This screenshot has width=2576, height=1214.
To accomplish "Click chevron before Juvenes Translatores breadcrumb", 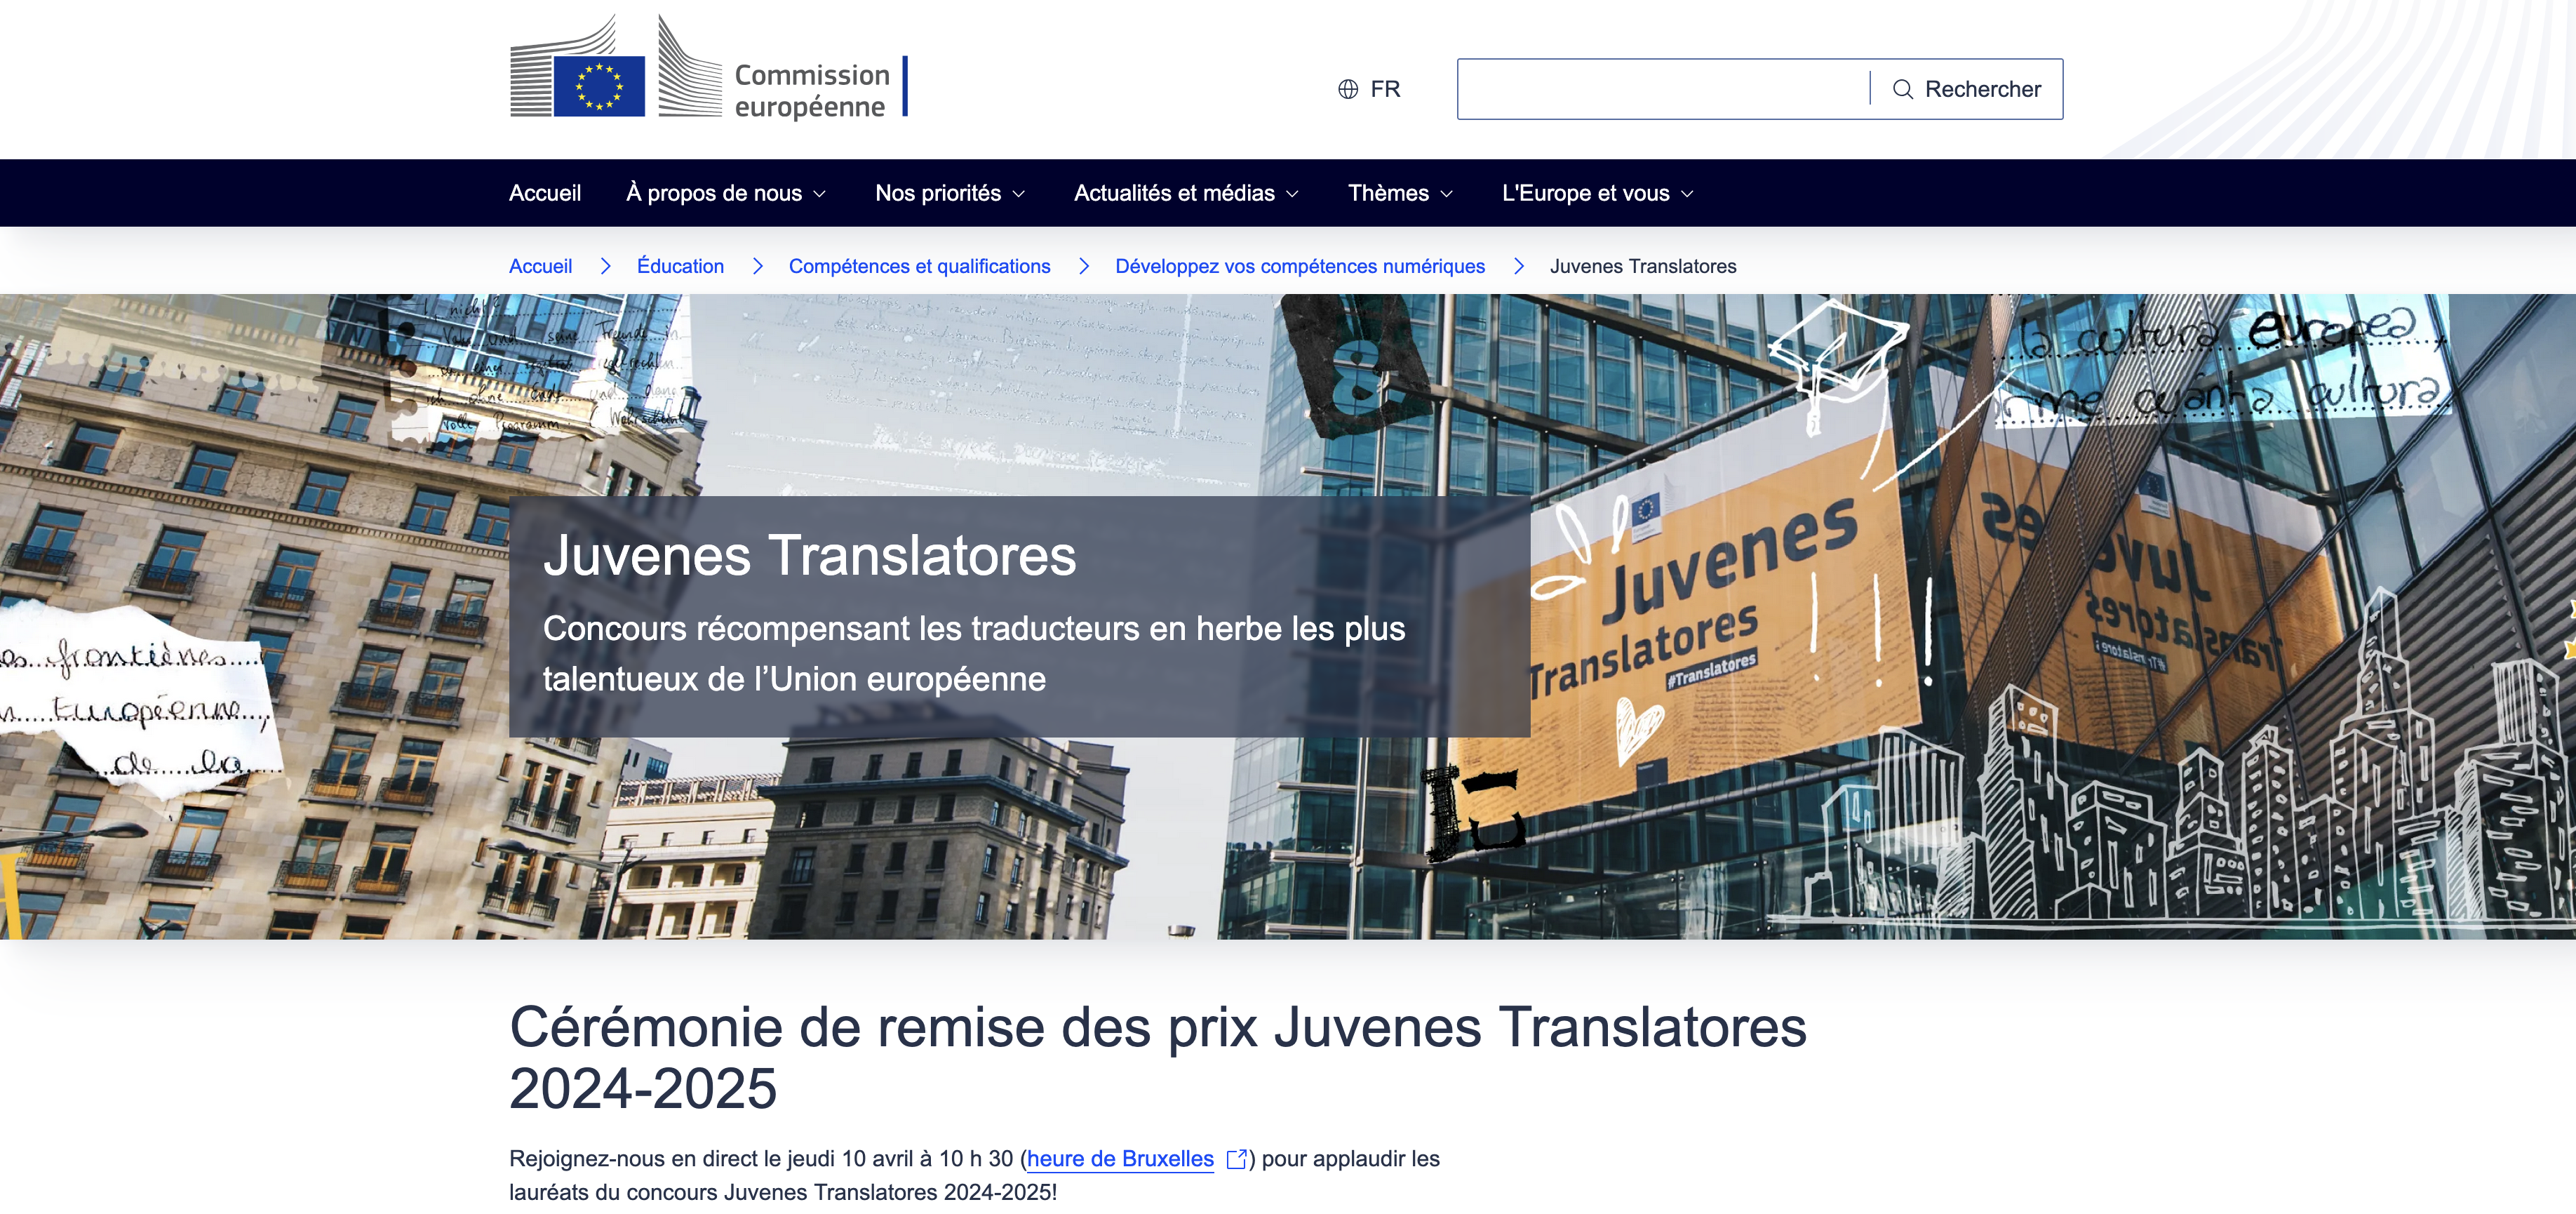I will click(1518, 266).
